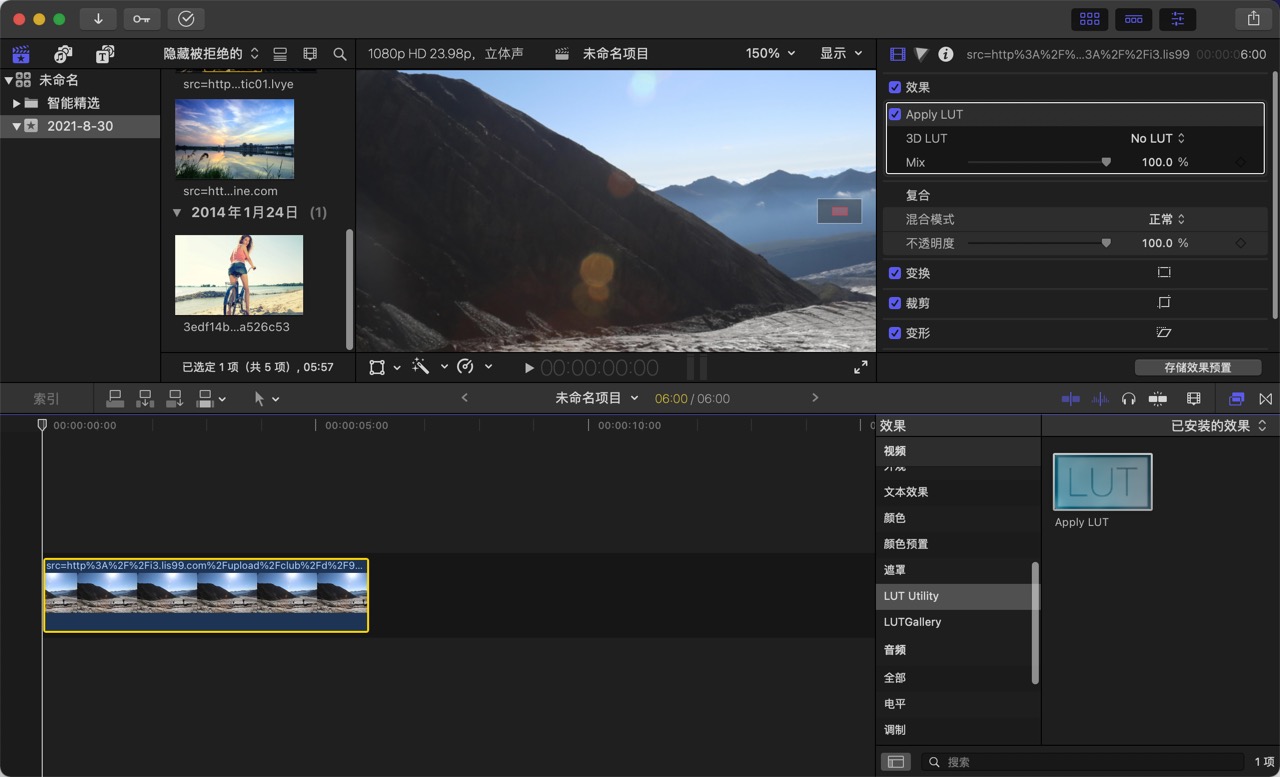Image resolution: width=1280 pixels, height=777 pixels.
Task: Uncheck the 效果 checkbox
Action: point(895,88)
